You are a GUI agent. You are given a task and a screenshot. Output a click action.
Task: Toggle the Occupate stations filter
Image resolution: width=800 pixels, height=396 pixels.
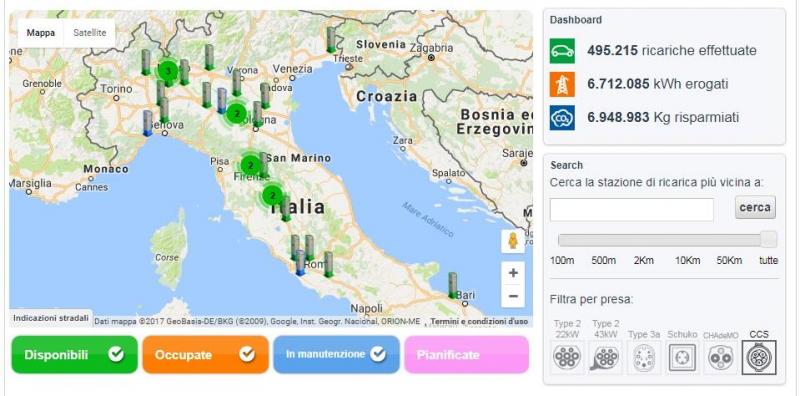(x=206, y=355)
